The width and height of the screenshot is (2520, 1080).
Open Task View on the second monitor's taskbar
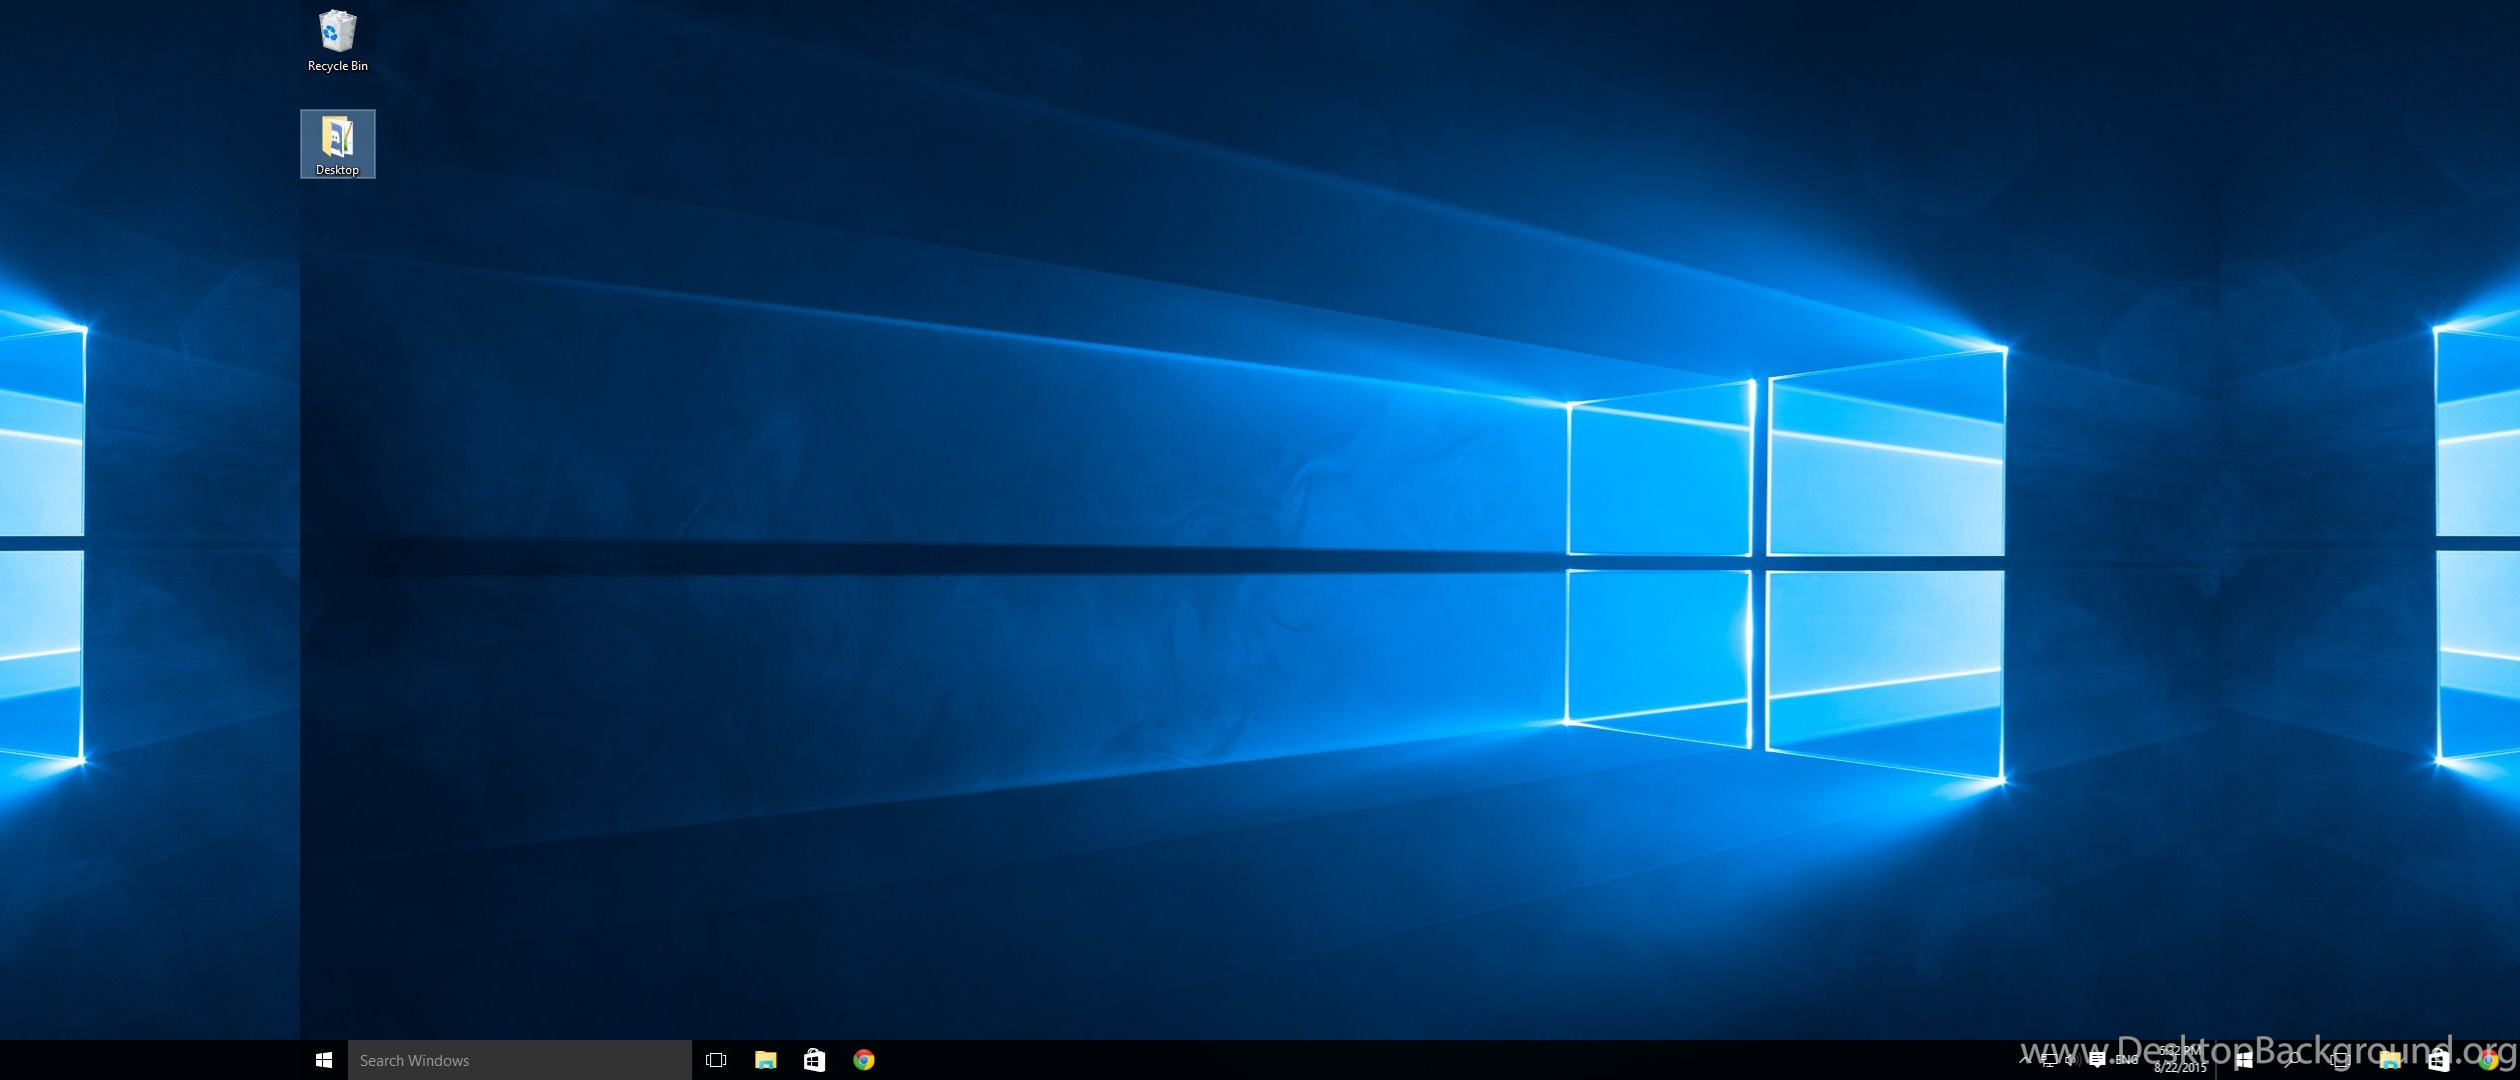click(x=2340, y=1060)
